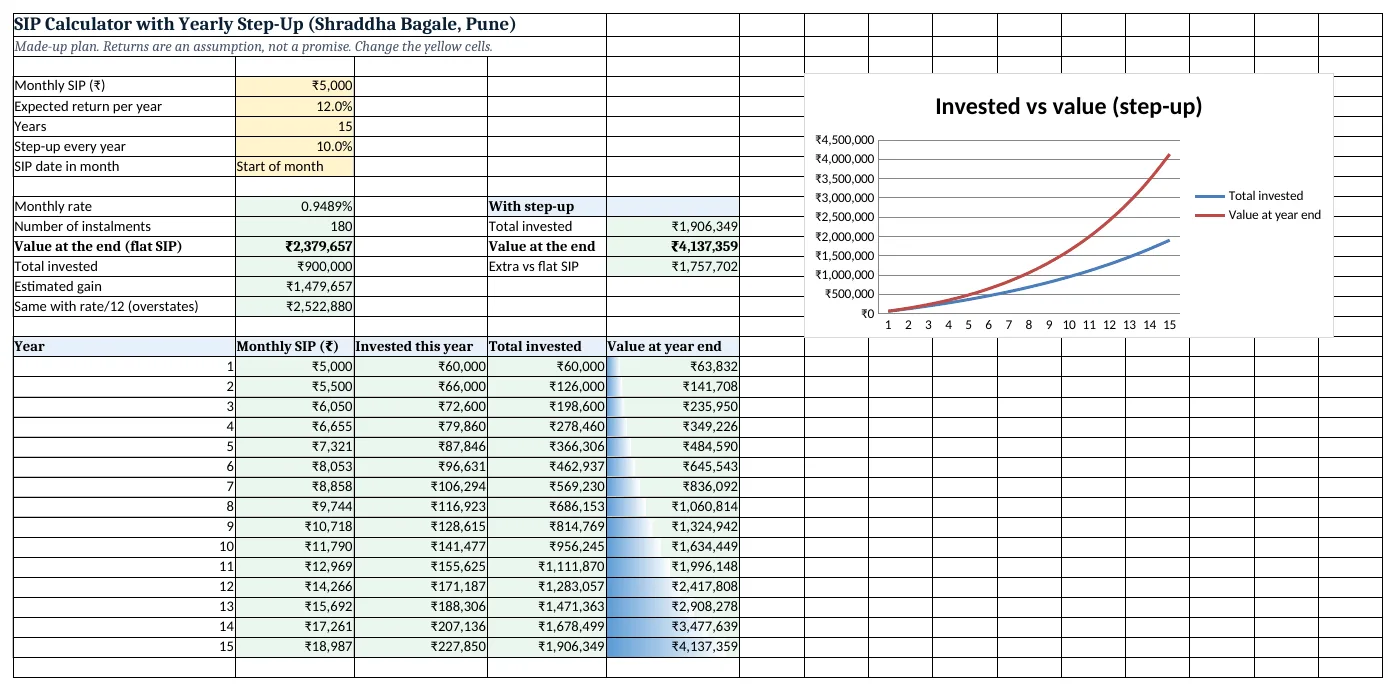Select the overstated value ₹2,522,880
Image resolution: width=1395 pixels, height=690 pixels.
pyautogui.click(x=294, y=307)
